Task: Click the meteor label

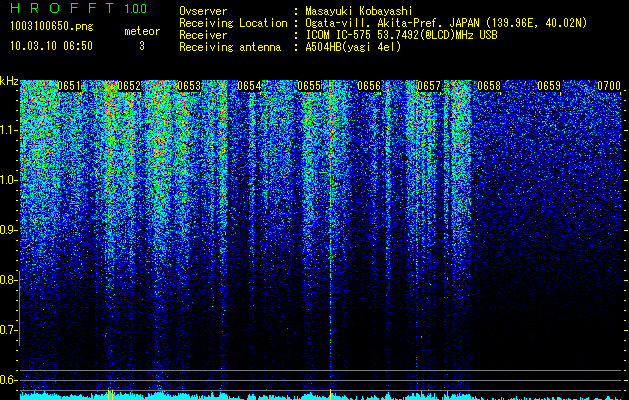Action: pos(142,31)
